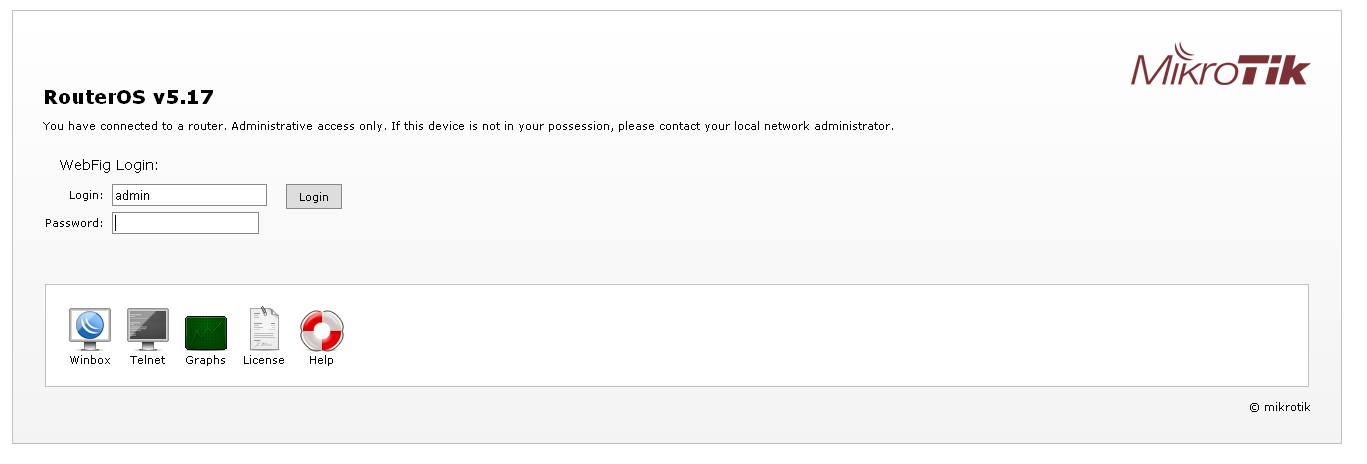This screenshot has width=1367, height=464.
Task: Click the "Telnet" text label
Action: [x=148, y=360]
